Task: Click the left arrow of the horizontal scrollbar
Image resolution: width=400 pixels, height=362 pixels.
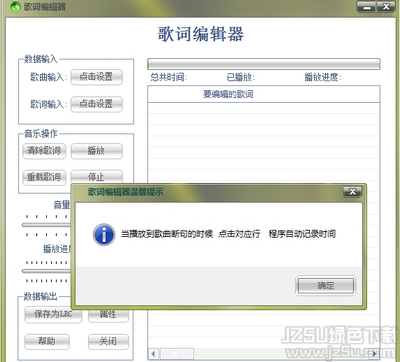Action: click(x=153, y=353)
